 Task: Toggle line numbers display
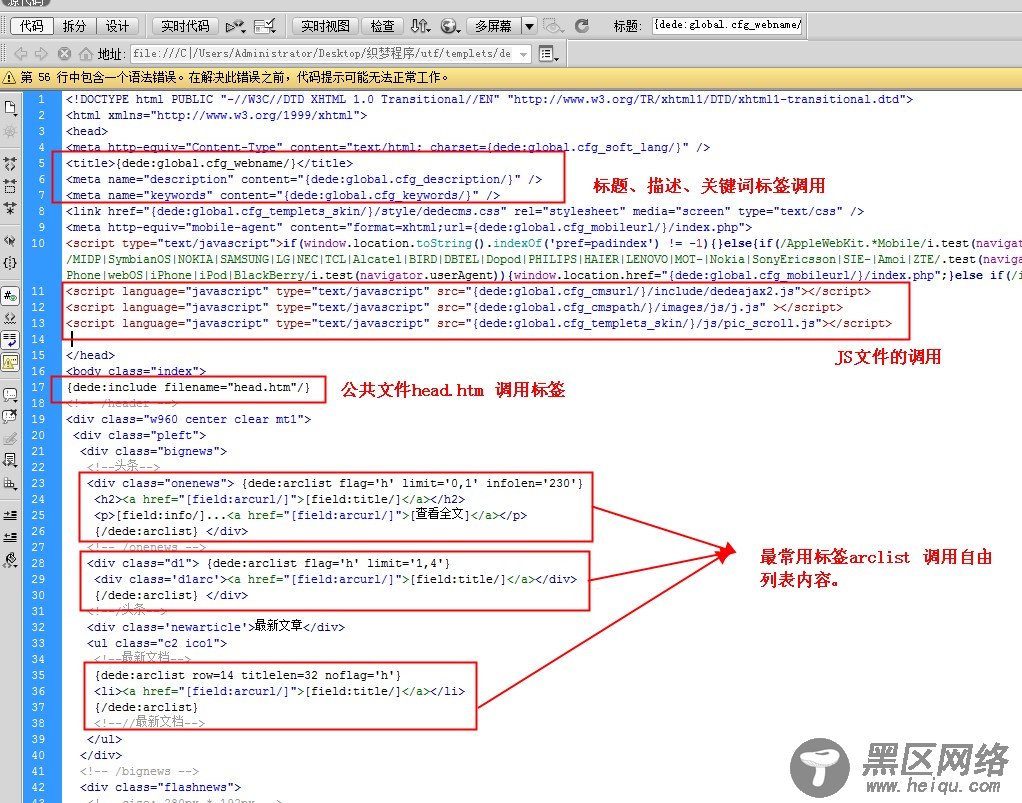coord(10,295)
